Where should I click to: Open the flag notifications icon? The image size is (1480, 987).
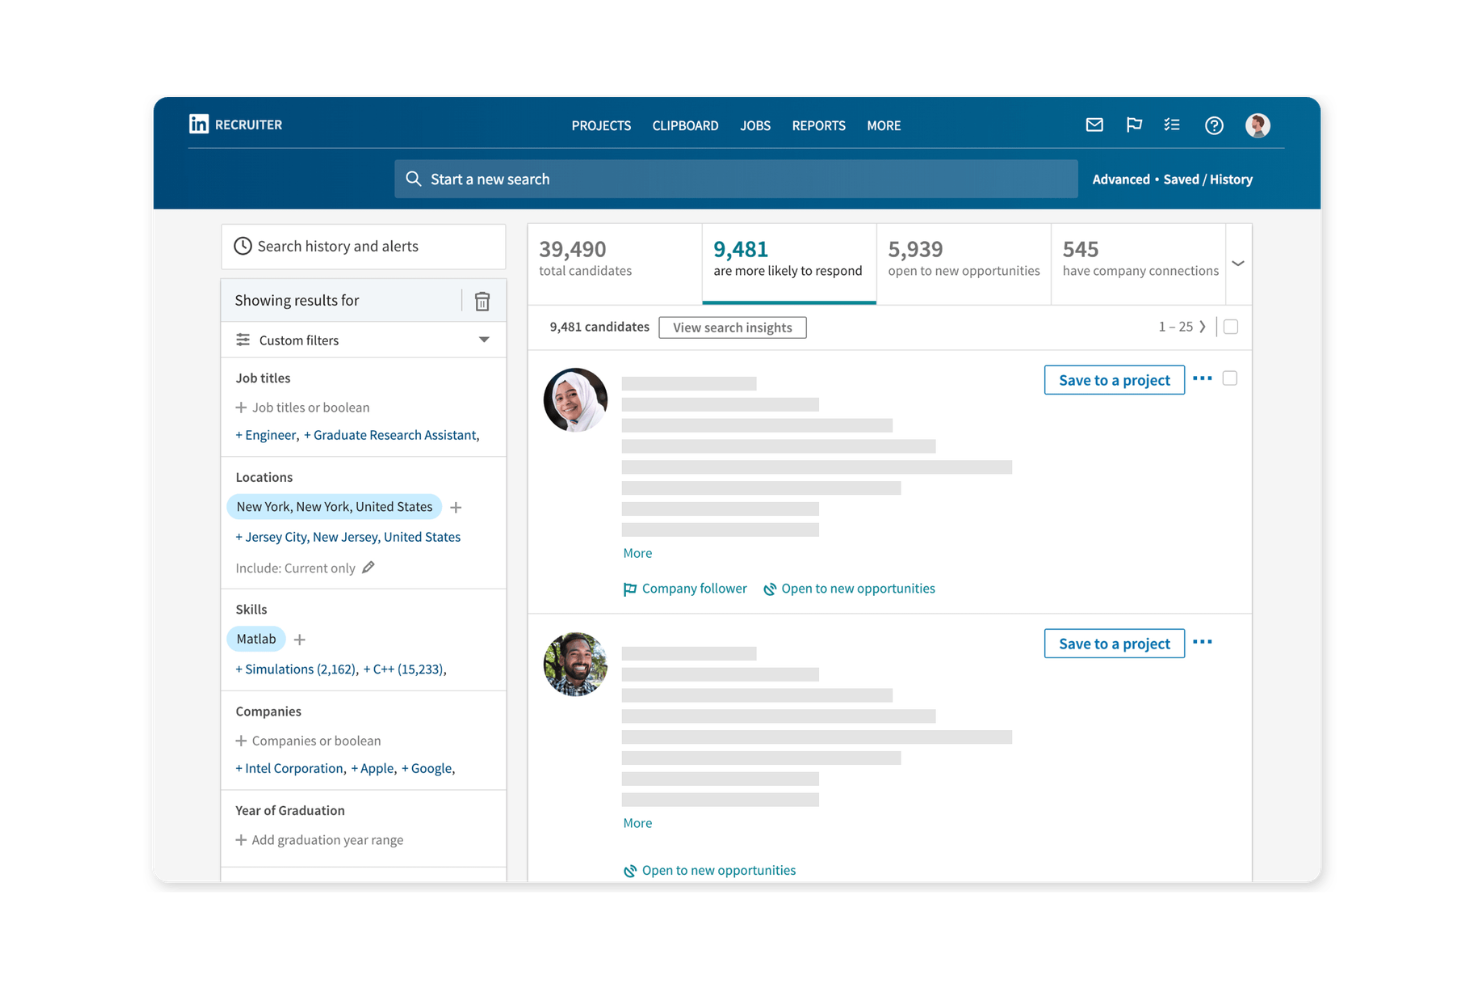click(x=1134, y=125)
